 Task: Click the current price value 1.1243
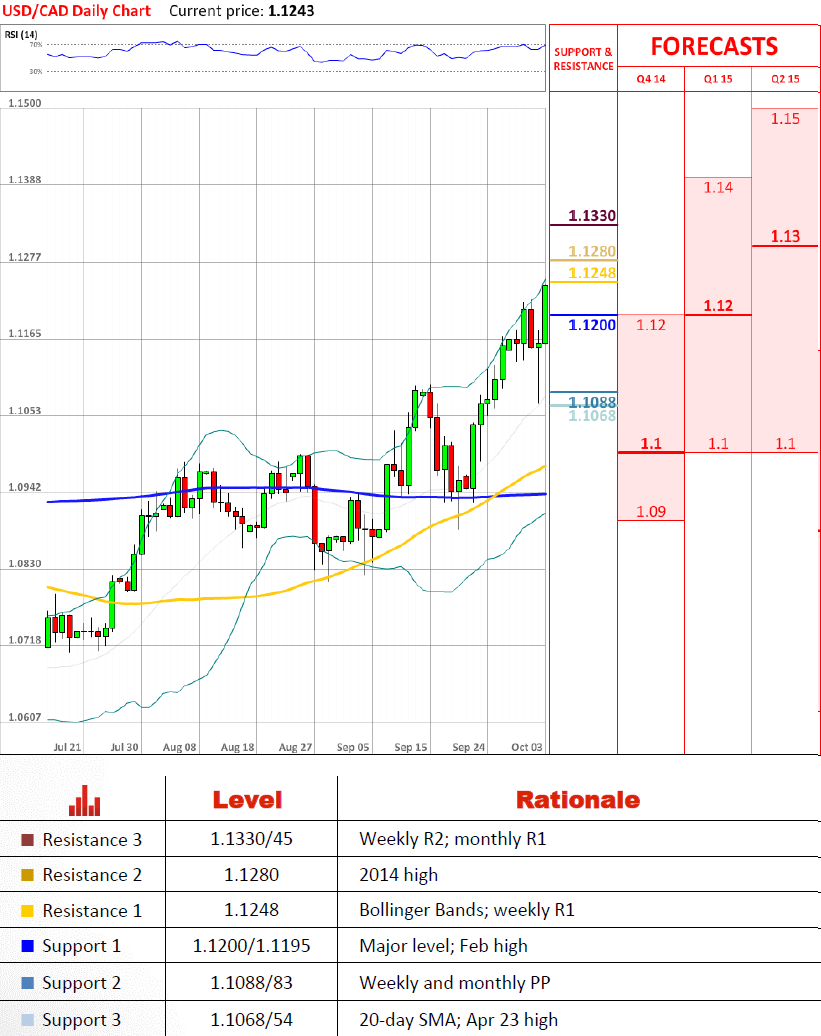coord(291,11)
